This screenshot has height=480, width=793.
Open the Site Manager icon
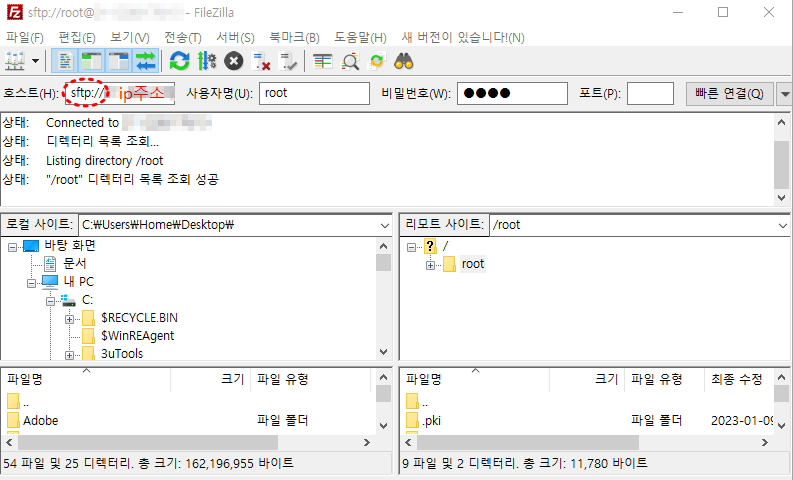pyautogui.click(x=15, y=62)
